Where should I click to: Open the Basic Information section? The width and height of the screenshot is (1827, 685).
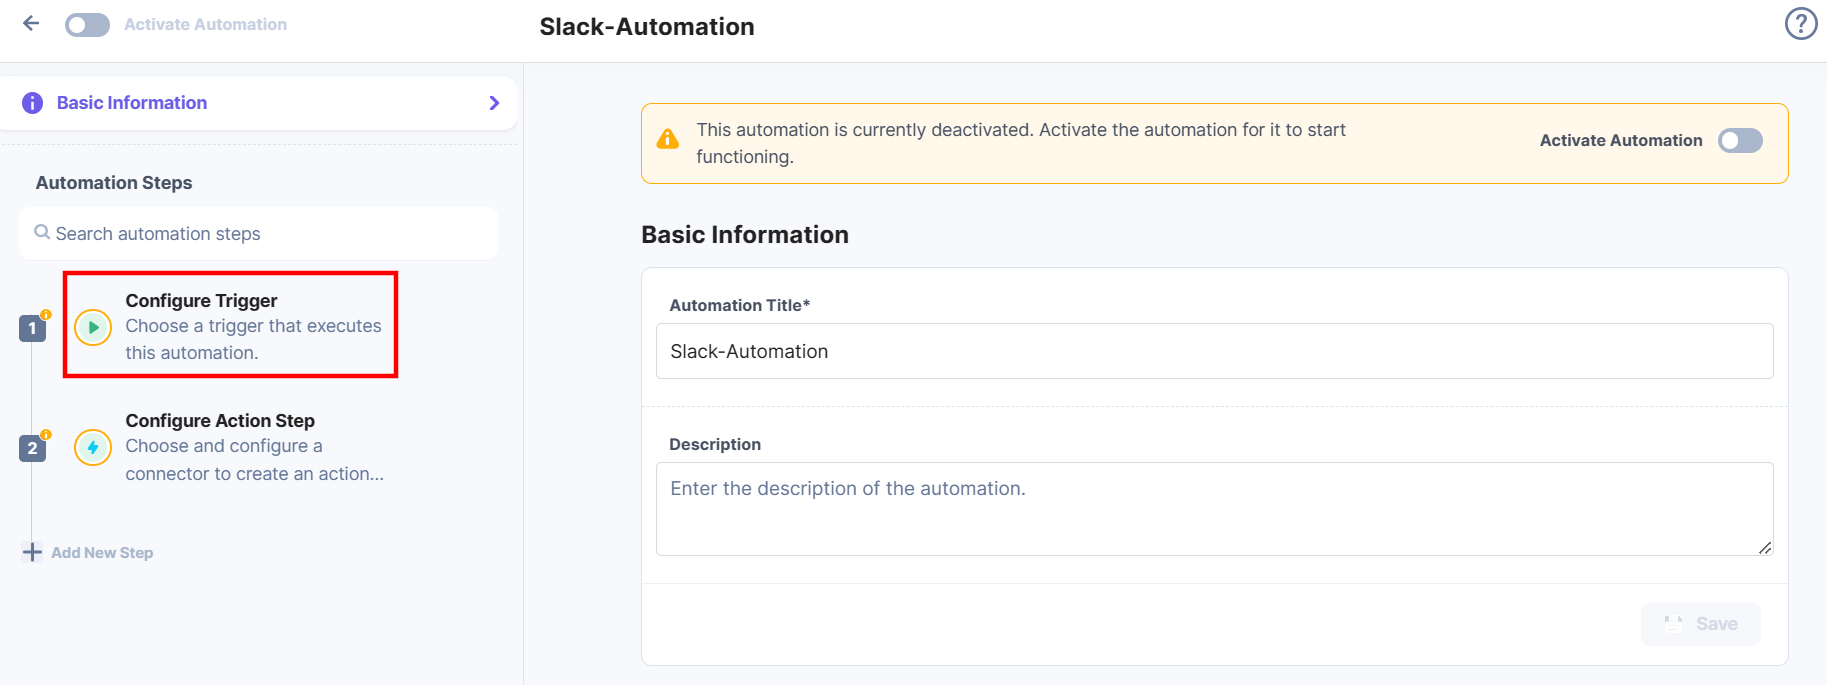[258, 103]
